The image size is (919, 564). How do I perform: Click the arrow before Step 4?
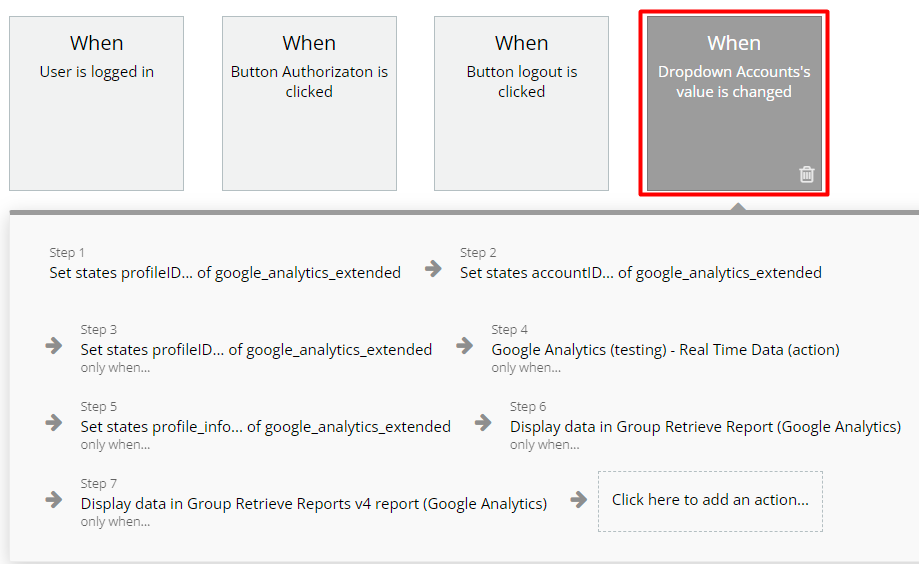pos(465,345)
